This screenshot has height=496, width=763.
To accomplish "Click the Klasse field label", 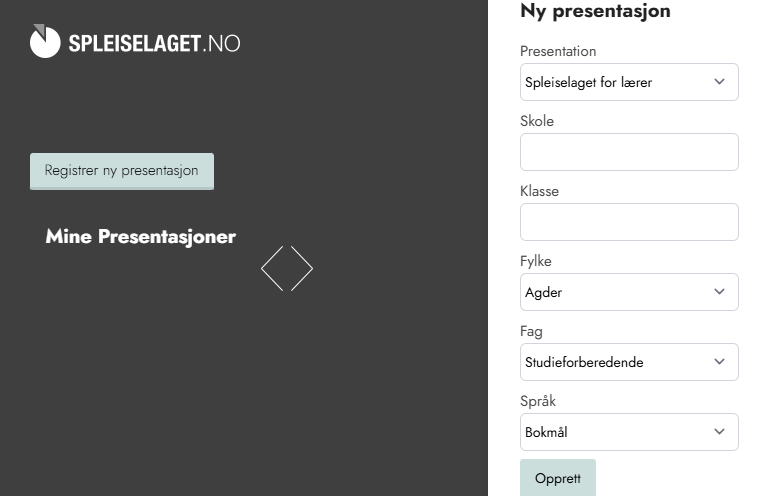I will click(539, 191).
